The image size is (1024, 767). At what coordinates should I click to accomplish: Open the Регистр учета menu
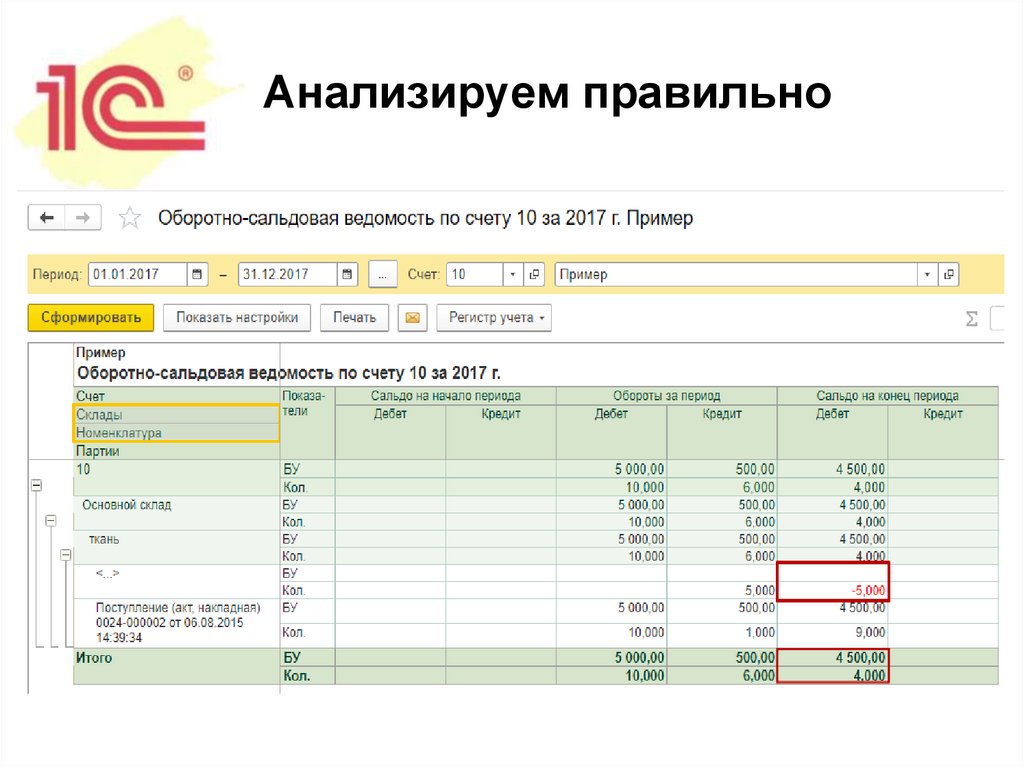(x=493, y=317)
